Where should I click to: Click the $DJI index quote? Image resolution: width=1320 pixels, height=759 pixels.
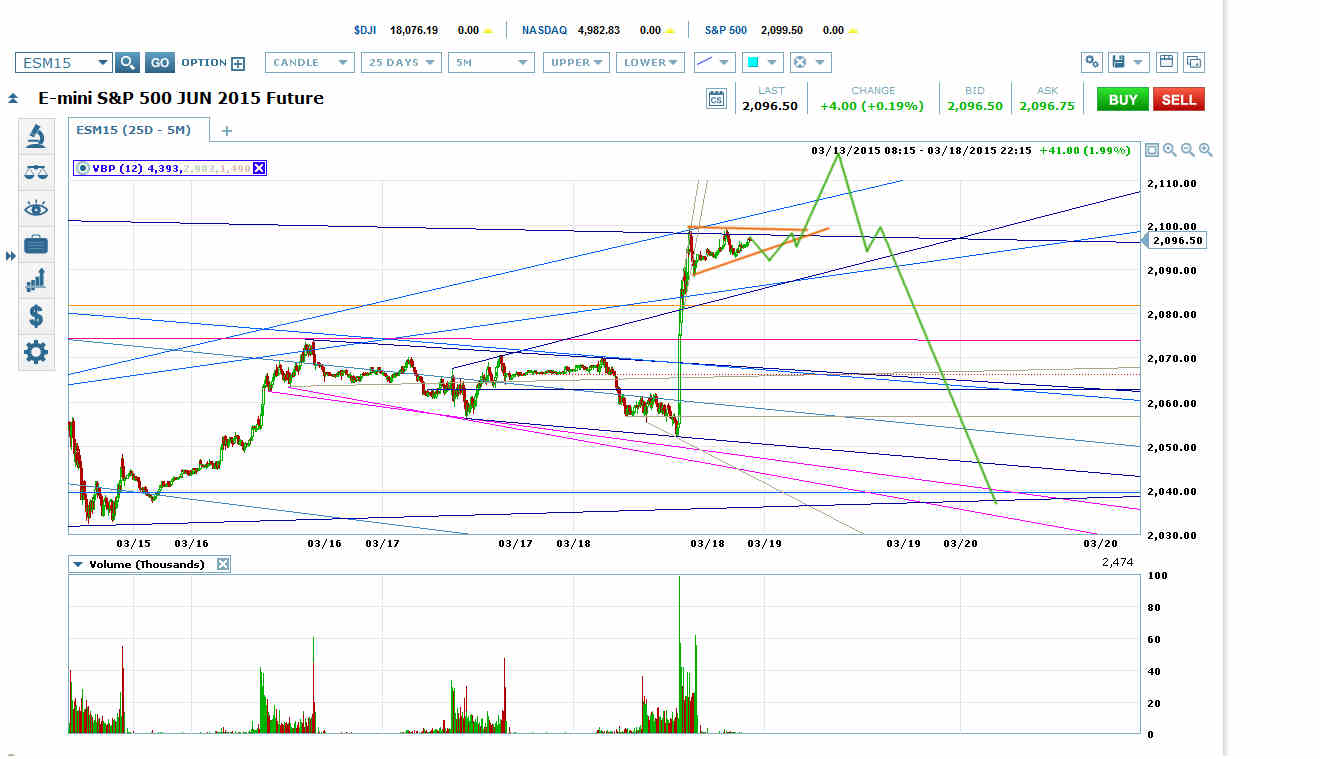pyautogui.click(x=423, y=30)
